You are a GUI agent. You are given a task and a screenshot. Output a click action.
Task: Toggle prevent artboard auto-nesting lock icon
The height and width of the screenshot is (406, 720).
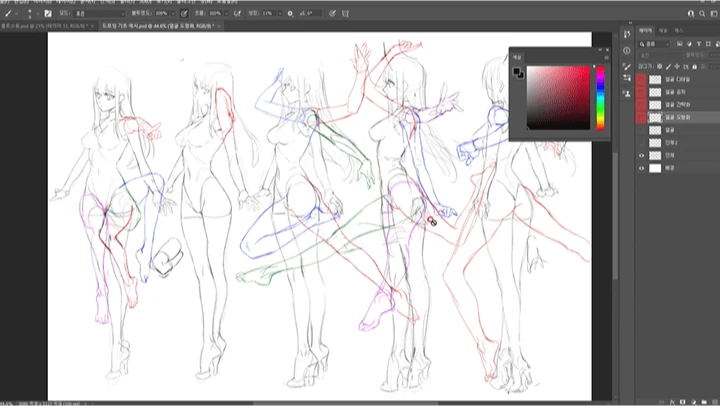coord(686,67)
